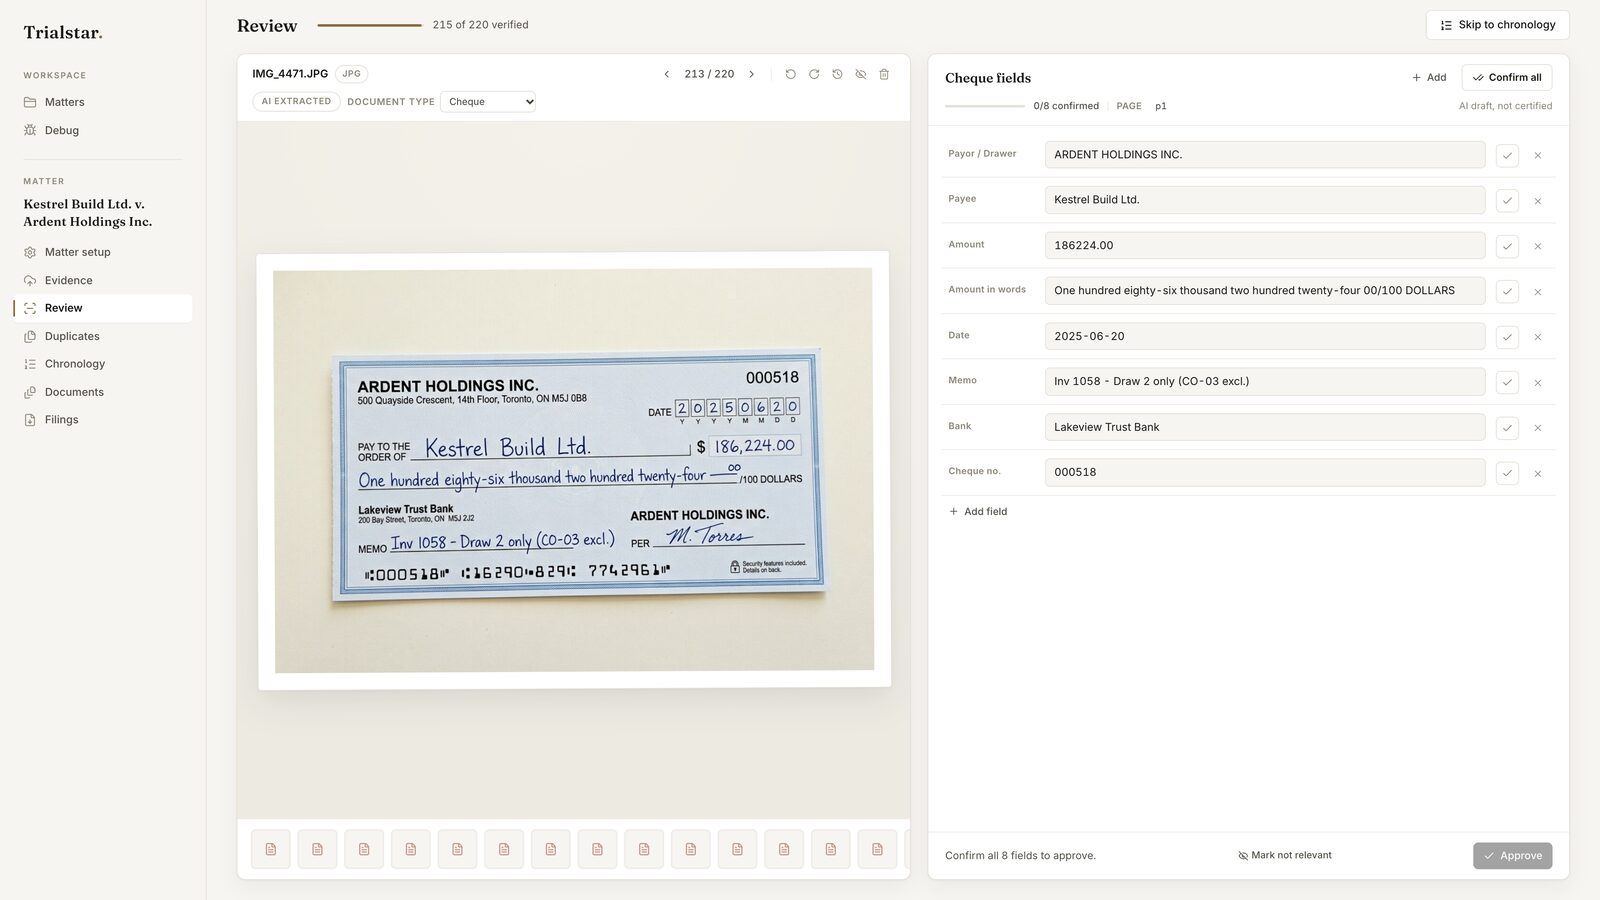Remove the Amount in words field
Screen dimensions: 1600x900
pyautogui.click(x=1538, y=292)
